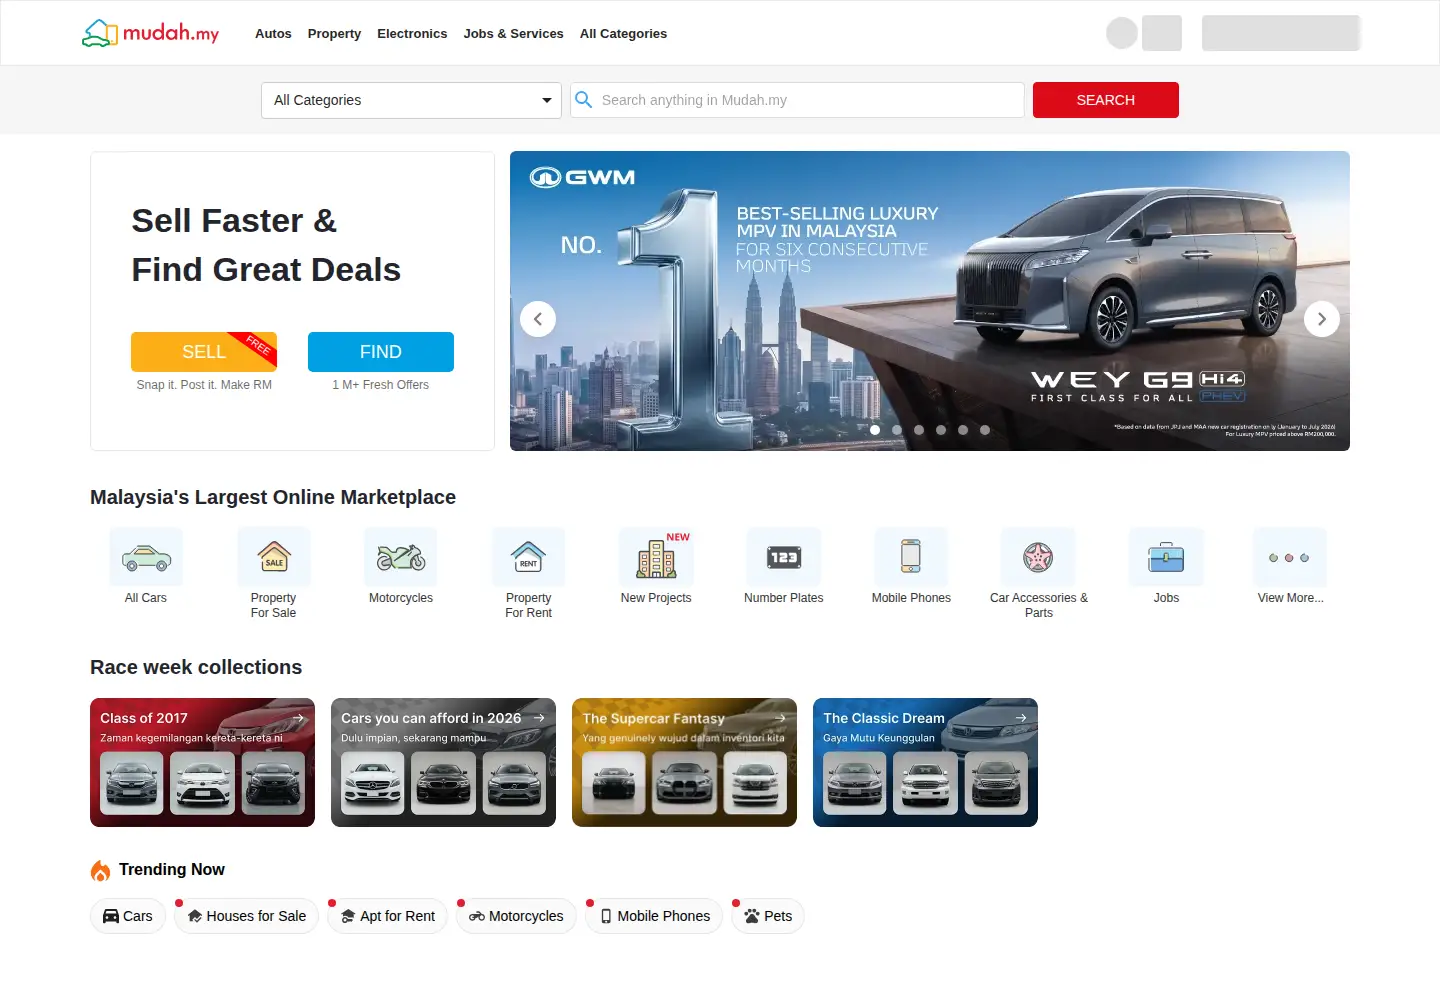Select the Houses for Sale trending chip
The width and height of the screenshot is (1440, 1000).
pyautogui.click(x=247, y=916)
